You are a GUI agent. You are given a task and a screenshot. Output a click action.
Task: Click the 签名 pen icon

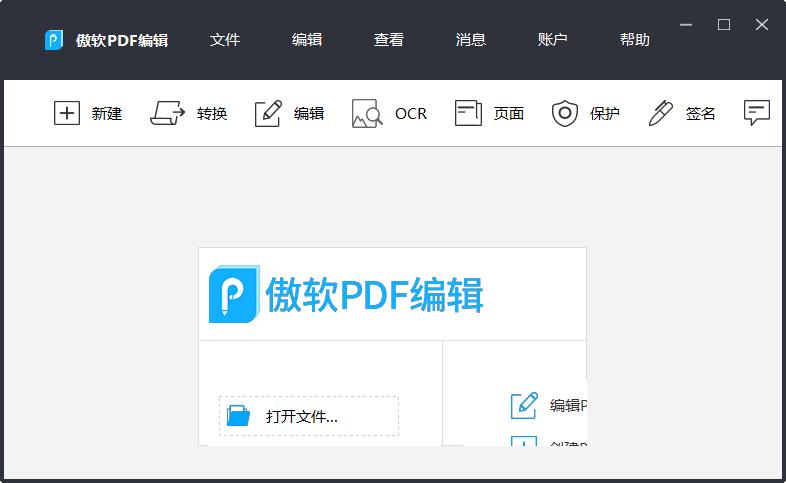tap(661, 113)
